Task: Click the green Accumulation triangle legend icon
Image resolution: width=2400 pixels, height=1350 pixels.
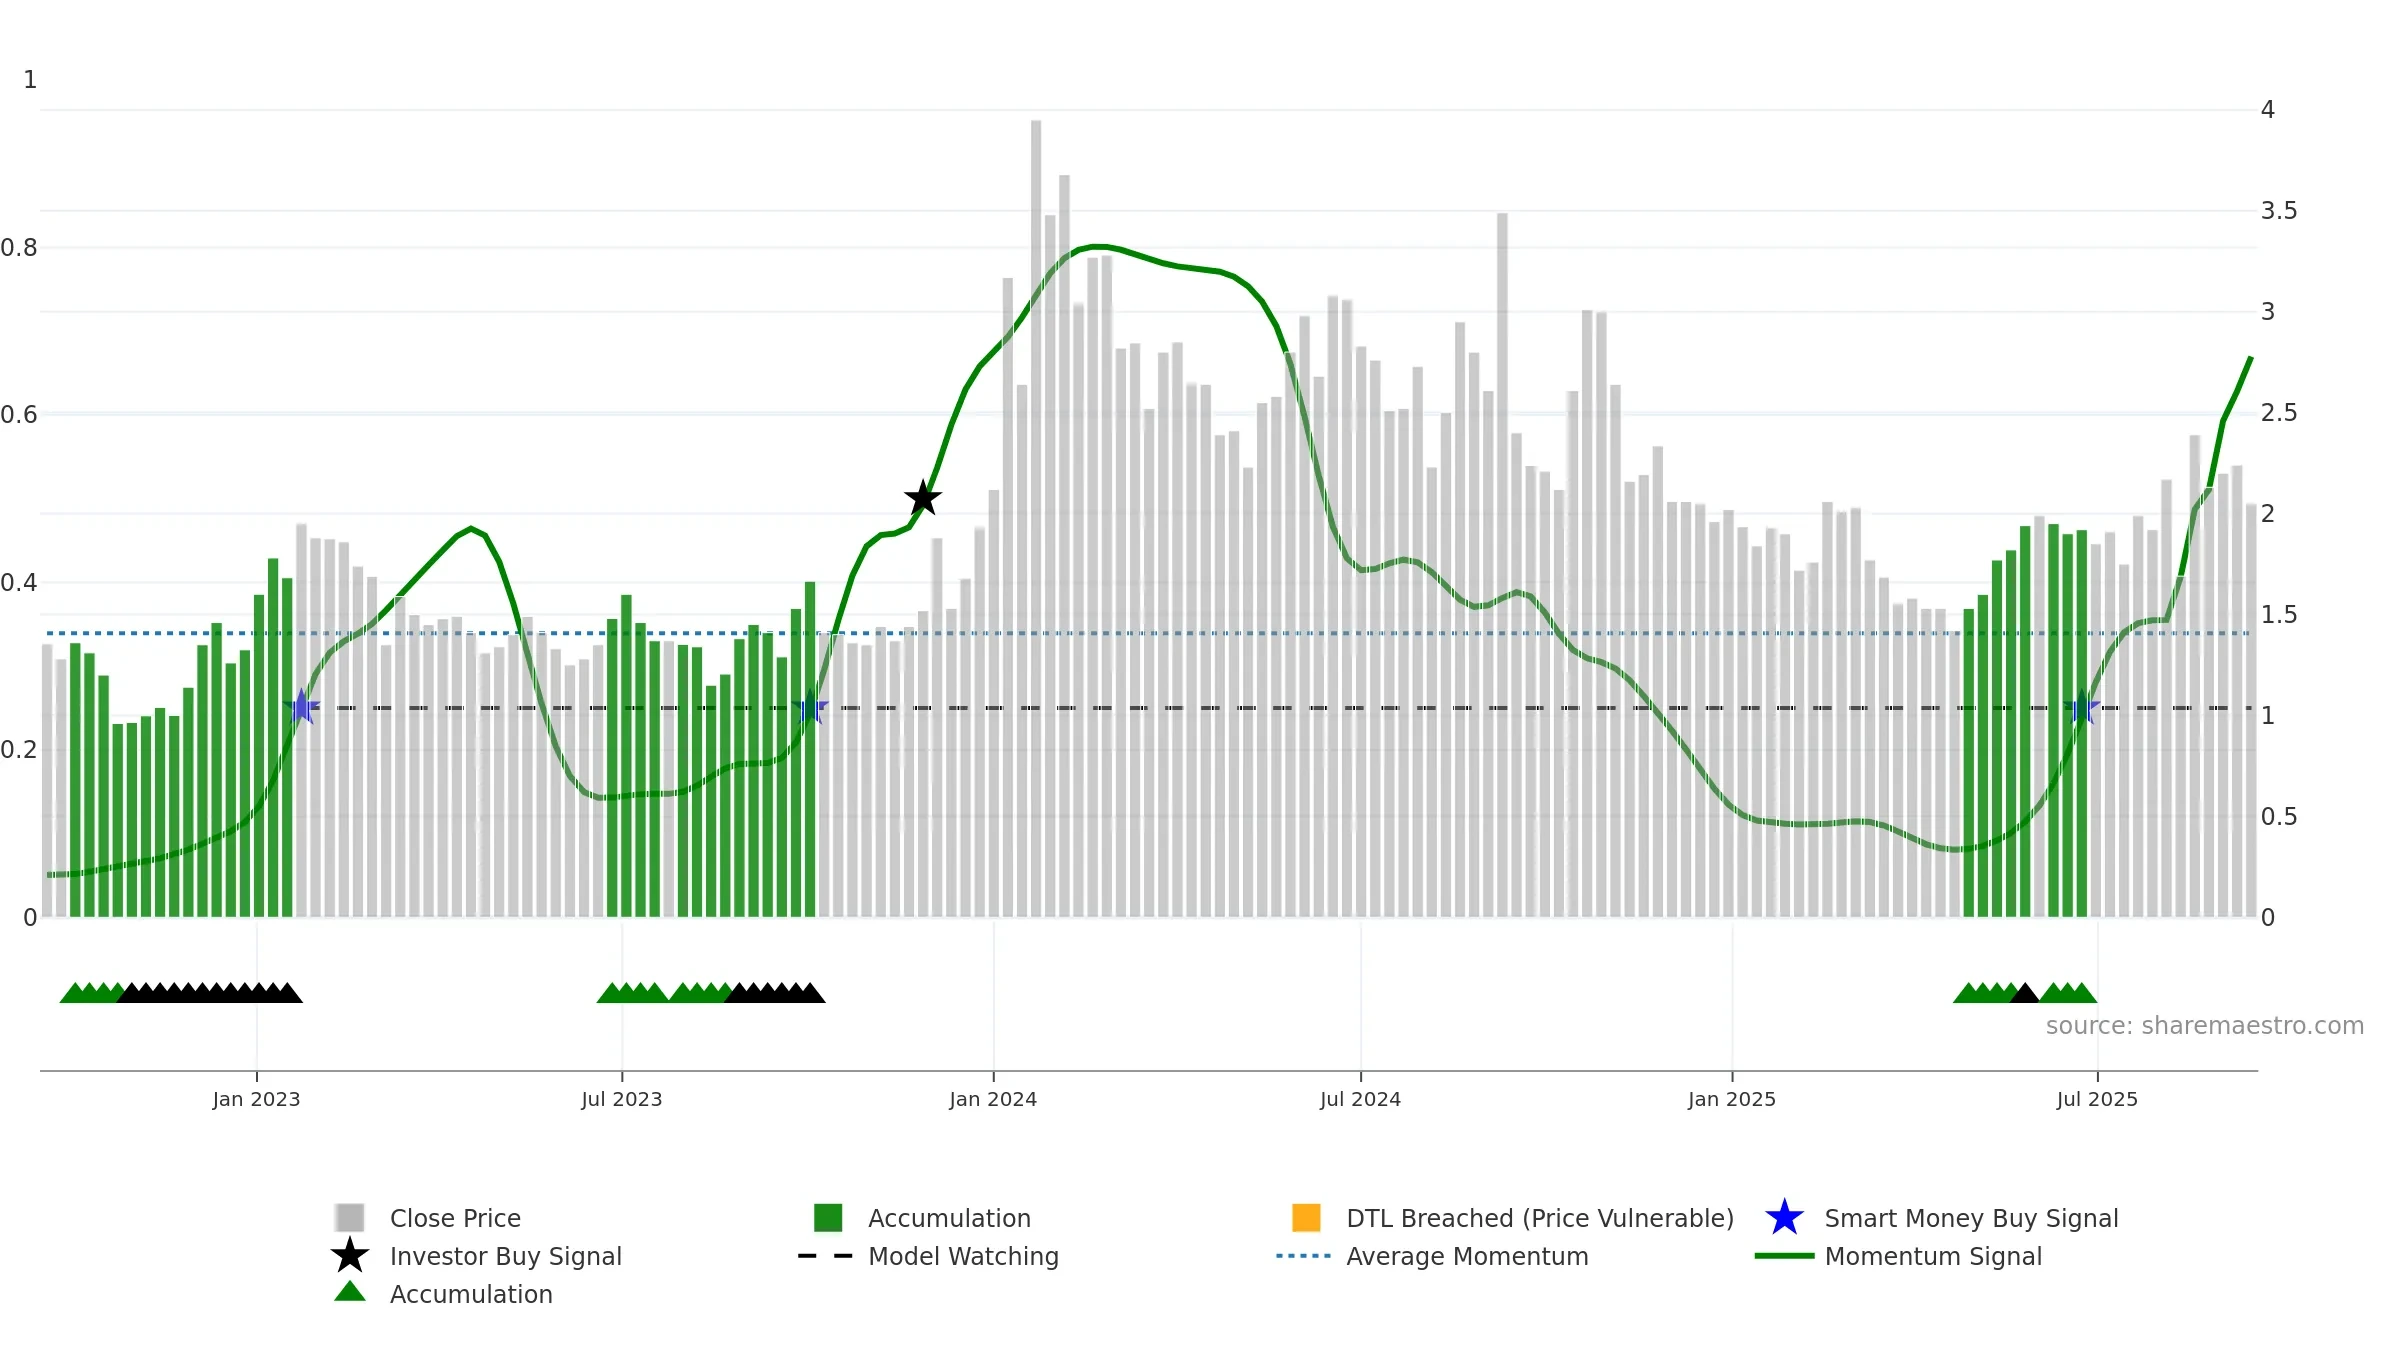Action: coord(350,1291)
